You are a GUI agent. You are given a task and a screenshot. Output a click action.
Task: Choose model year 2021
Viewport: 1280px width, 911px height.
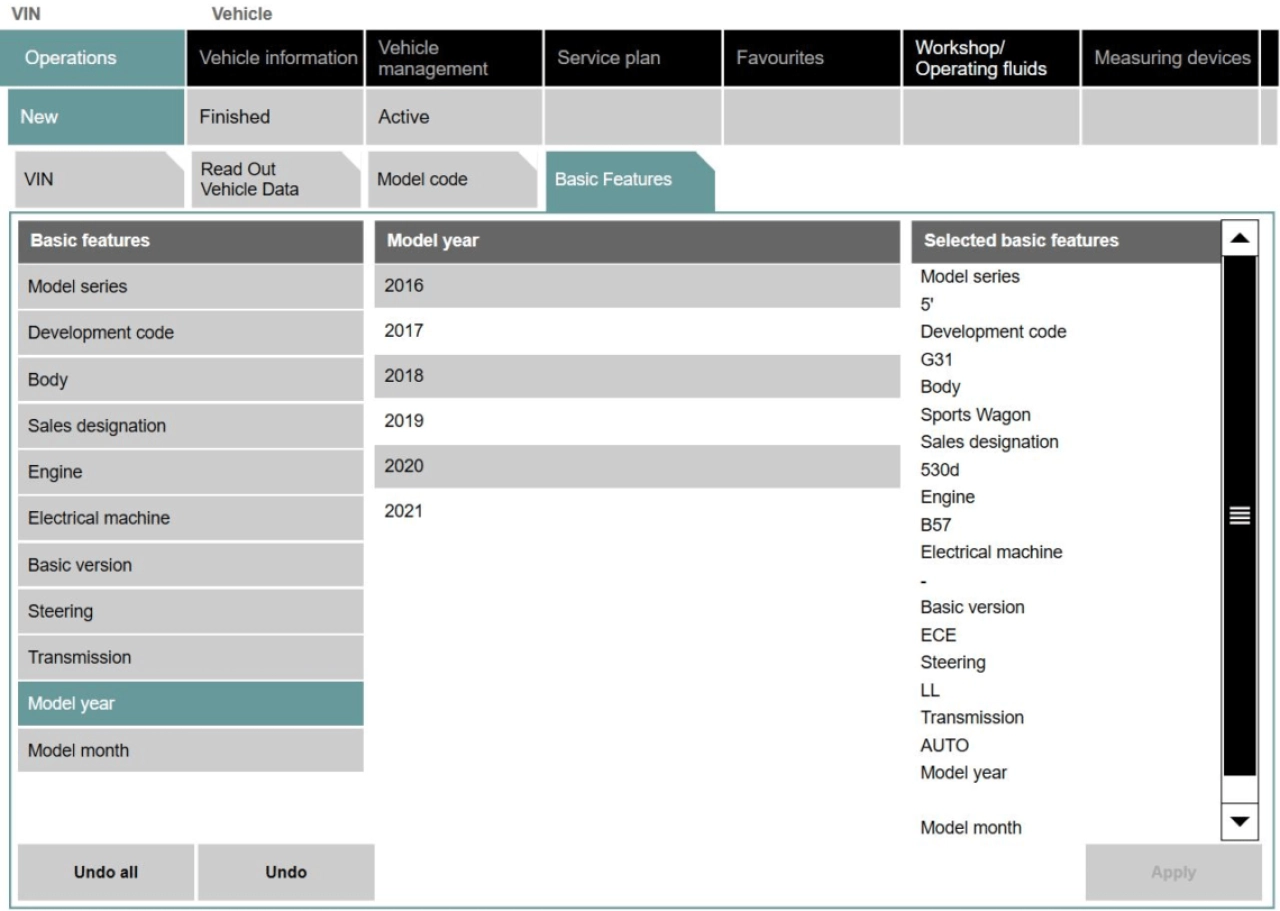(637, 511)
